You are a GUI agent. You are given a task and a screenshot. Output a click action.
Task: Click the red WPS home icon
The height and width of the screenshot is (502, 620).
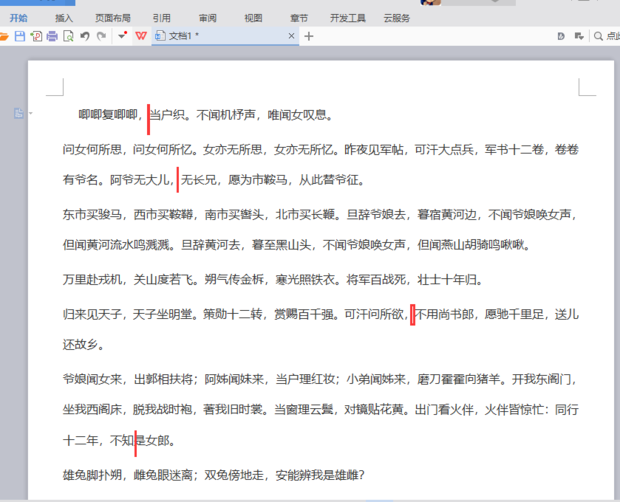tap(141, 36)
